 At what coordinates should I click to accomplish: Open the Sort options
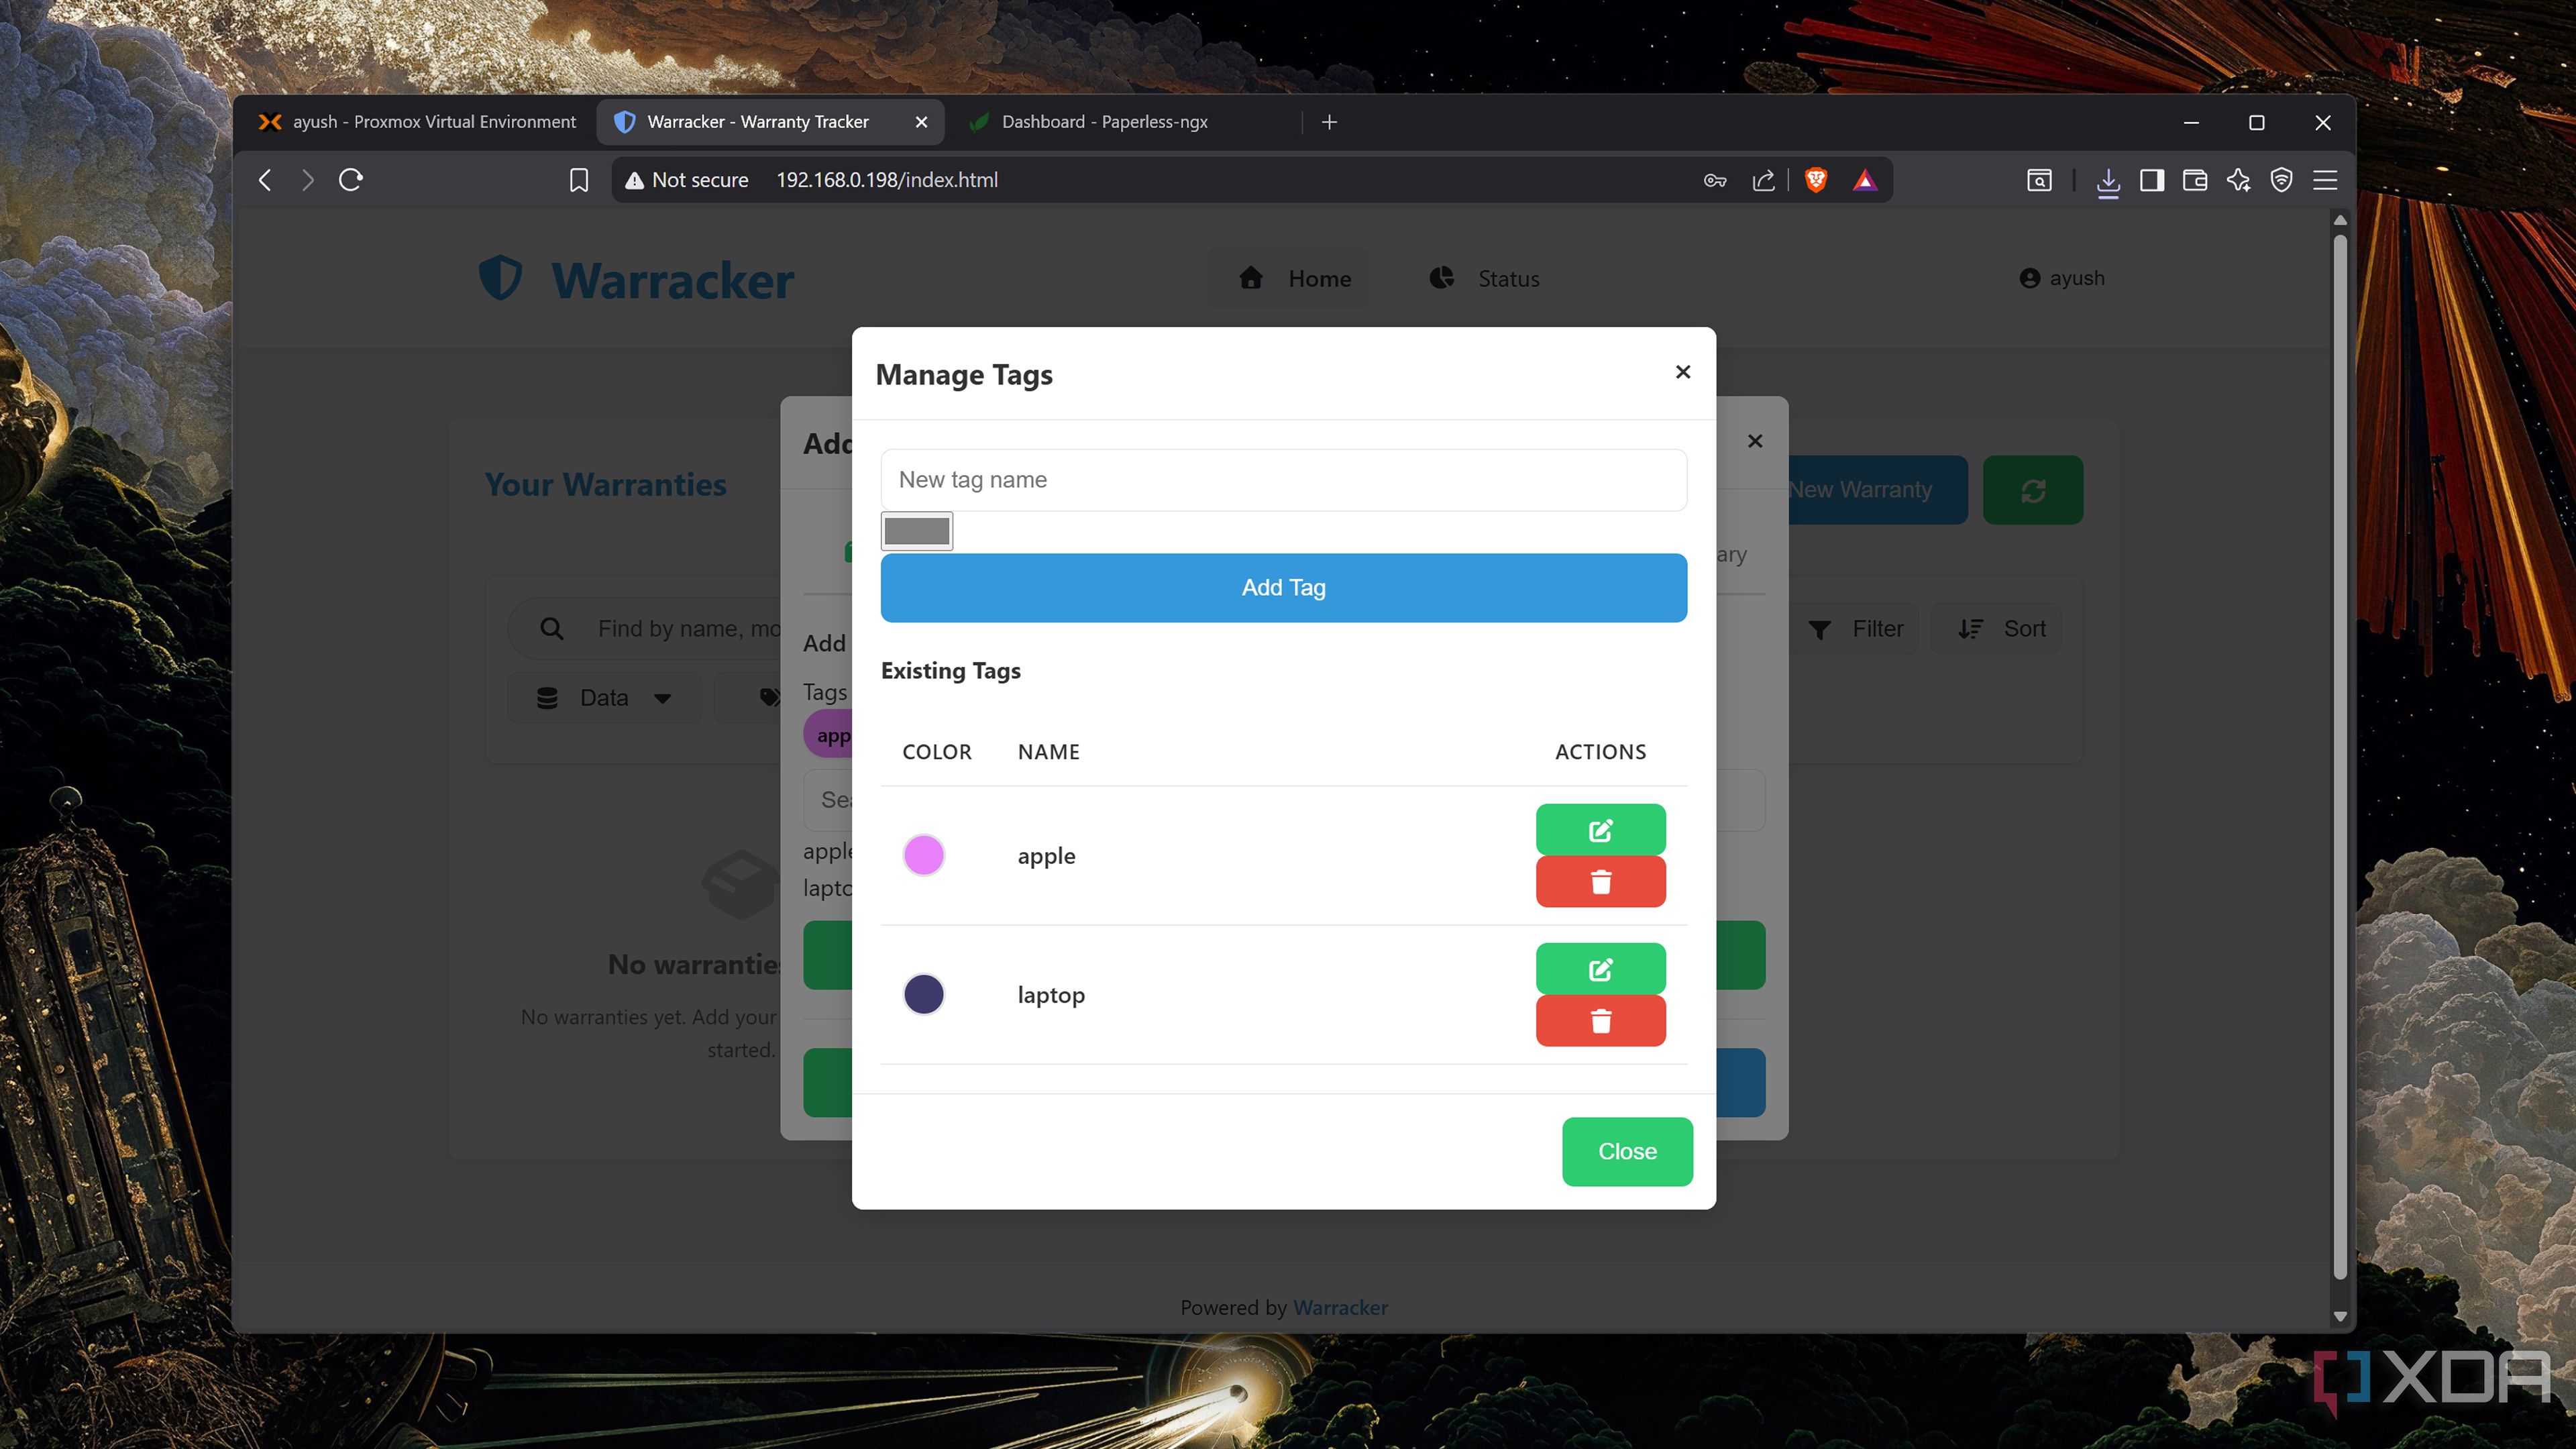pyautogui.click(x=2001, y=629)
